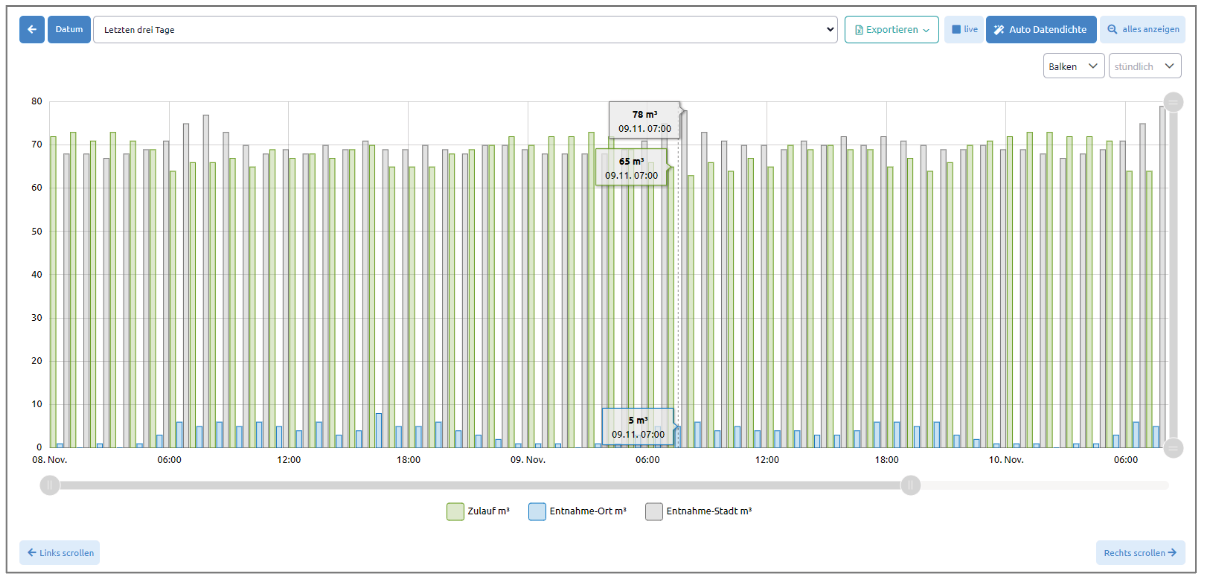The height and width of the screenshot is (582, 1208).
Task: Click the magic wand icon in Auto Datendichte
Action: 999,30
